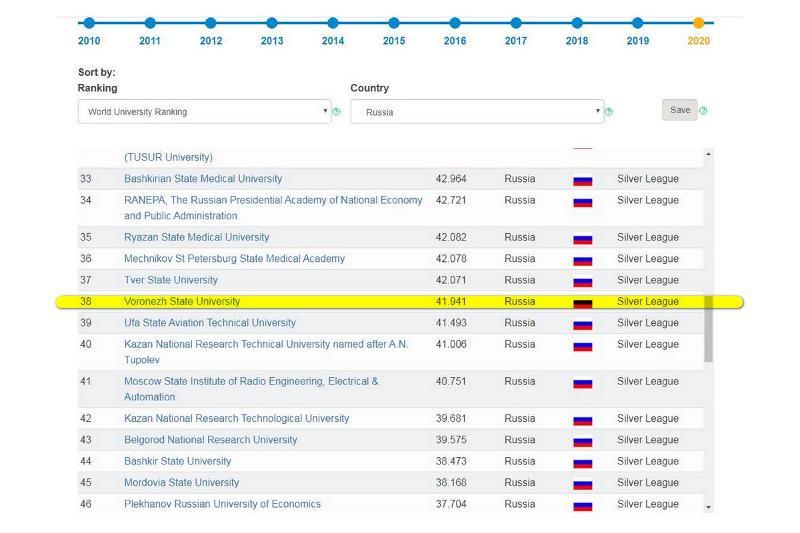Select year 2018 on the timeline
800x533 pixels.
point(577,23)
